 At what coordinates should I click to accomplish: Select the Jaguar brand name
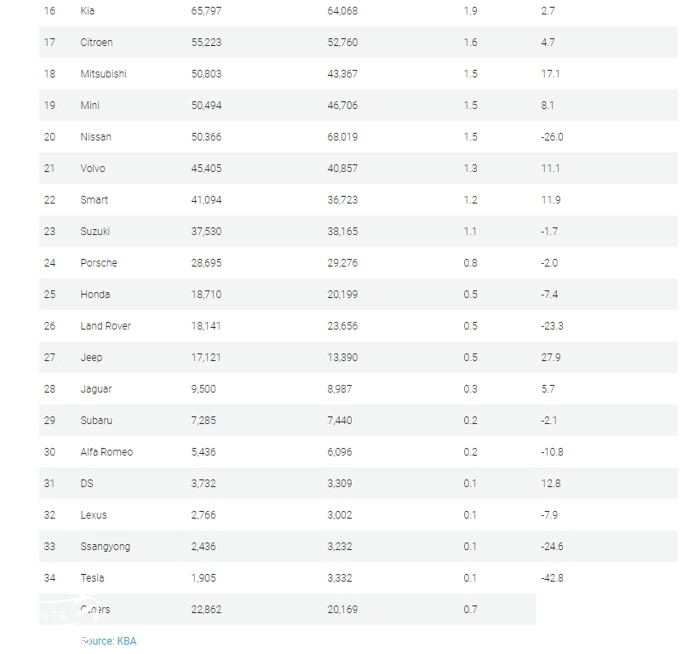point(96,389)
